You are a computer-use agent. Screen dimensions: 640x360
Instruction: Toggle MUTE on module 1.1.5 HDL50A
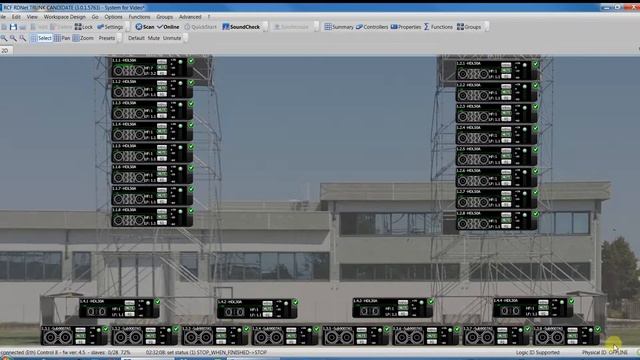pos(162,153)
